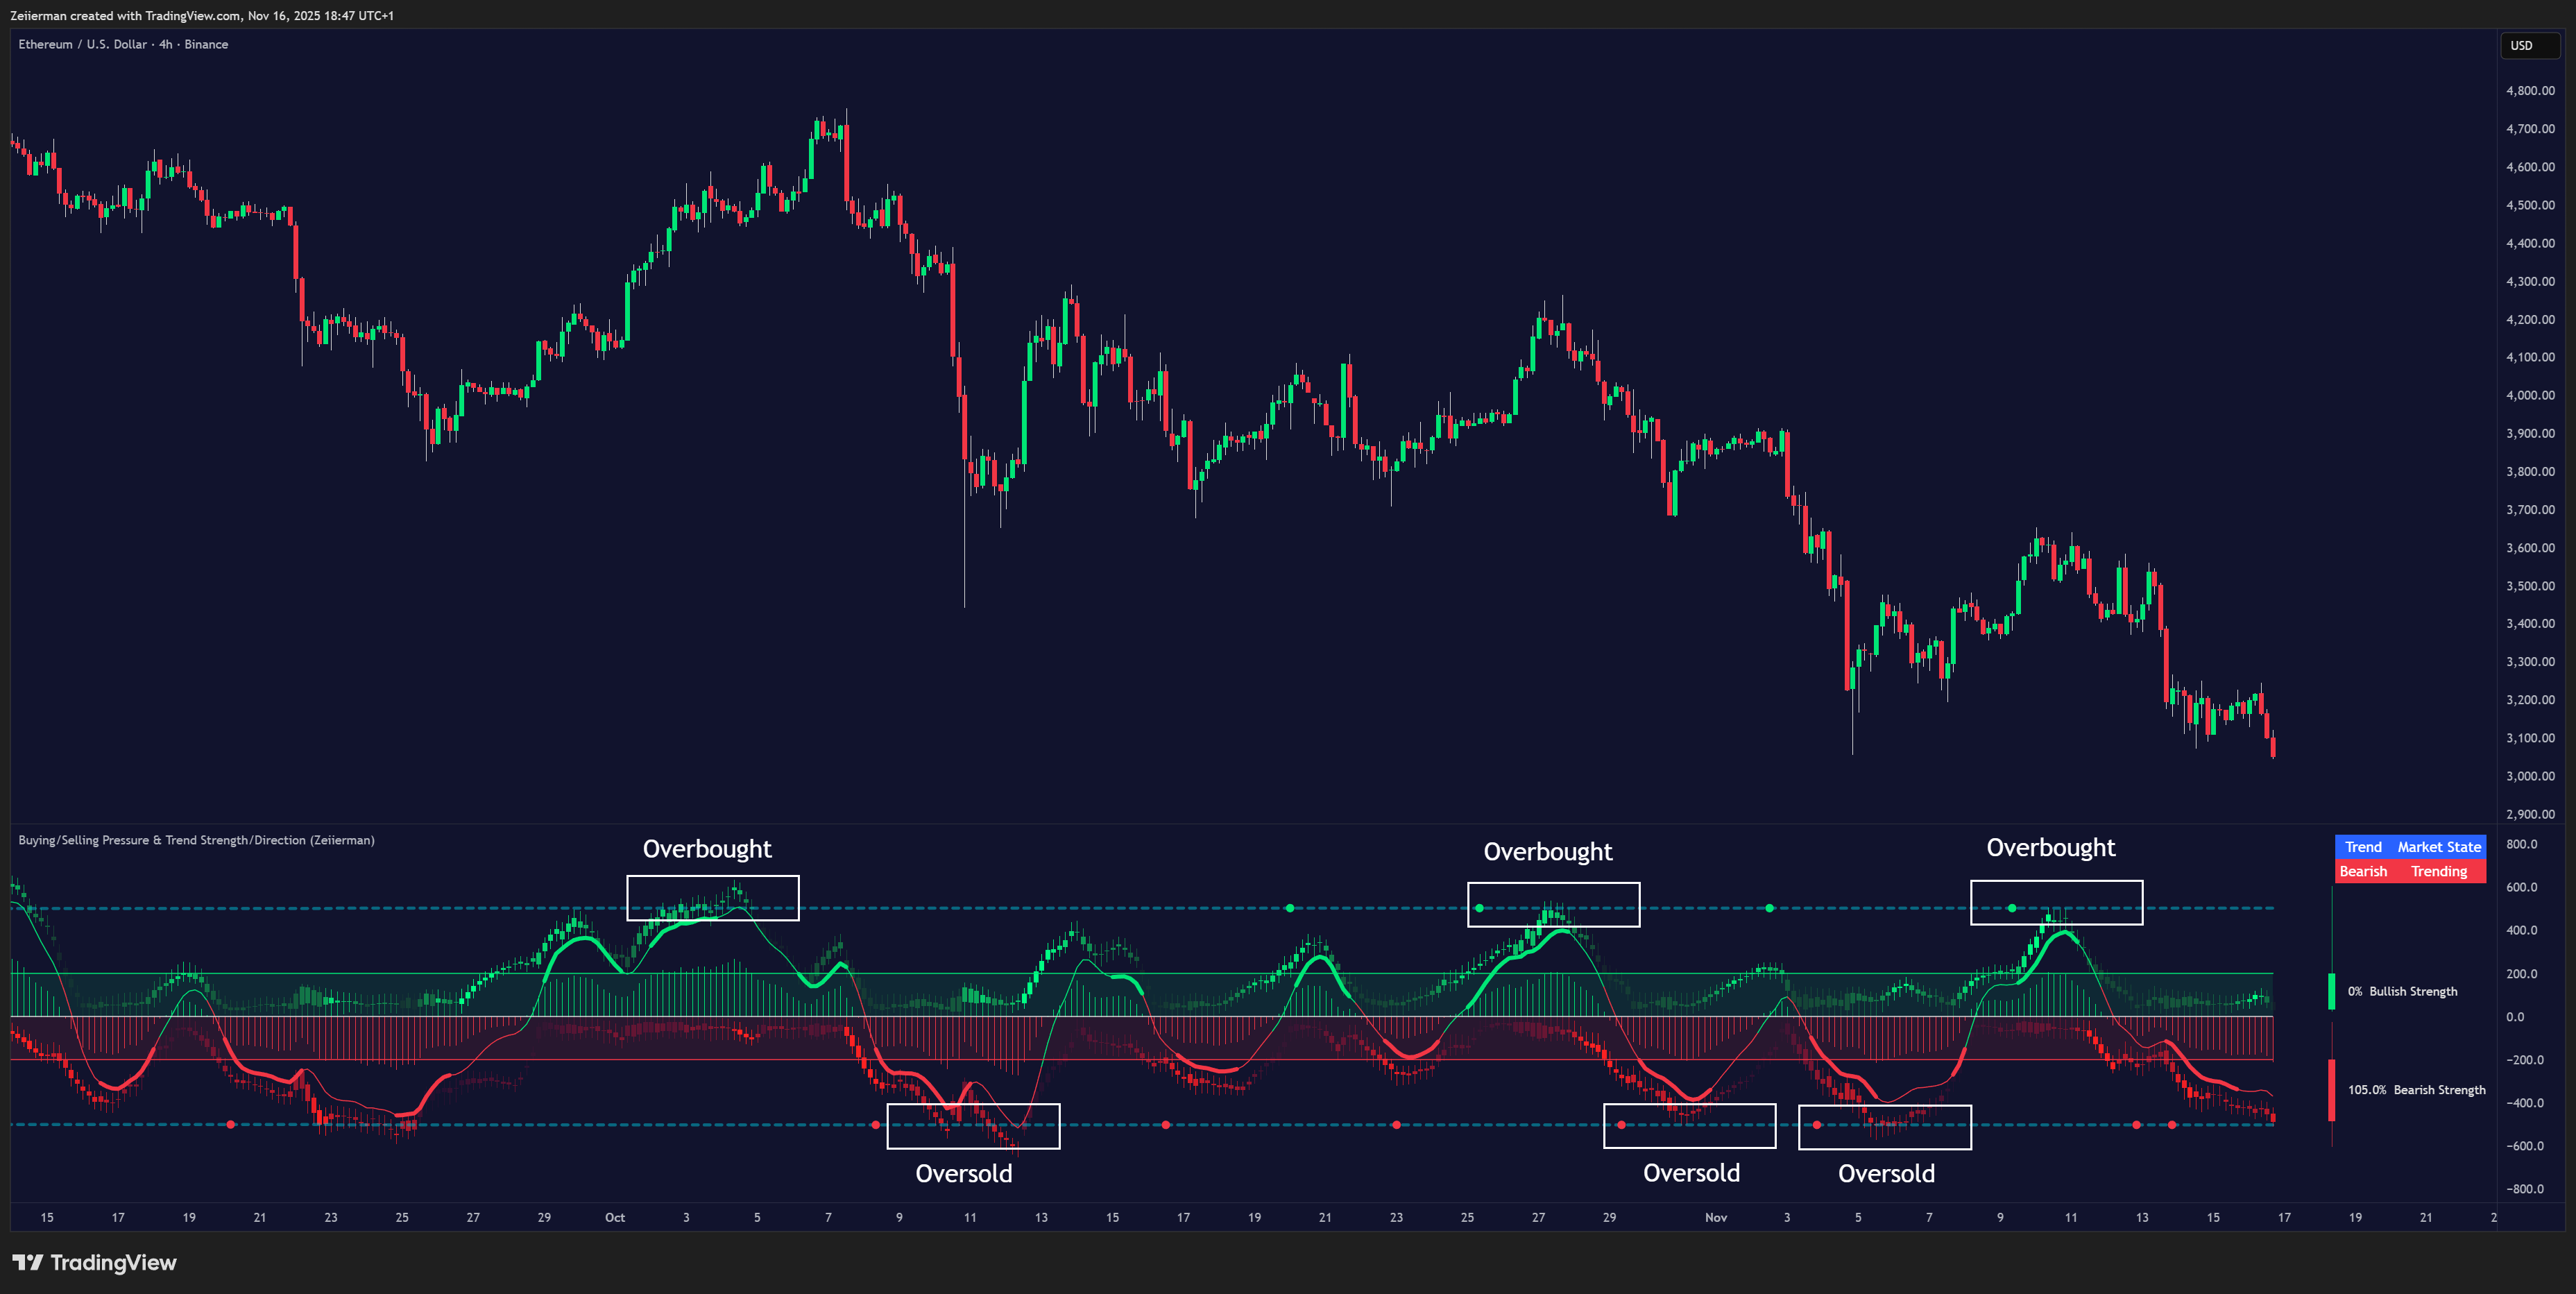Click the positive 600.0 indicator scale label
The width and height of the screenshot is (2576, 1294).
pyautogui.click(x=2521, y=887)
